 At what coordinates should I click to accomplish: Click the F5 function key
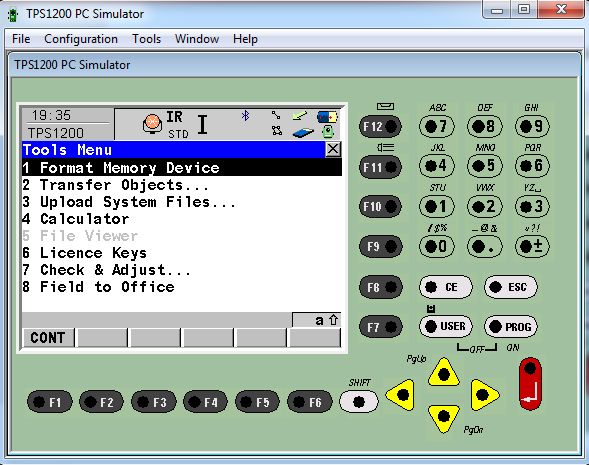tap(257, 402)
